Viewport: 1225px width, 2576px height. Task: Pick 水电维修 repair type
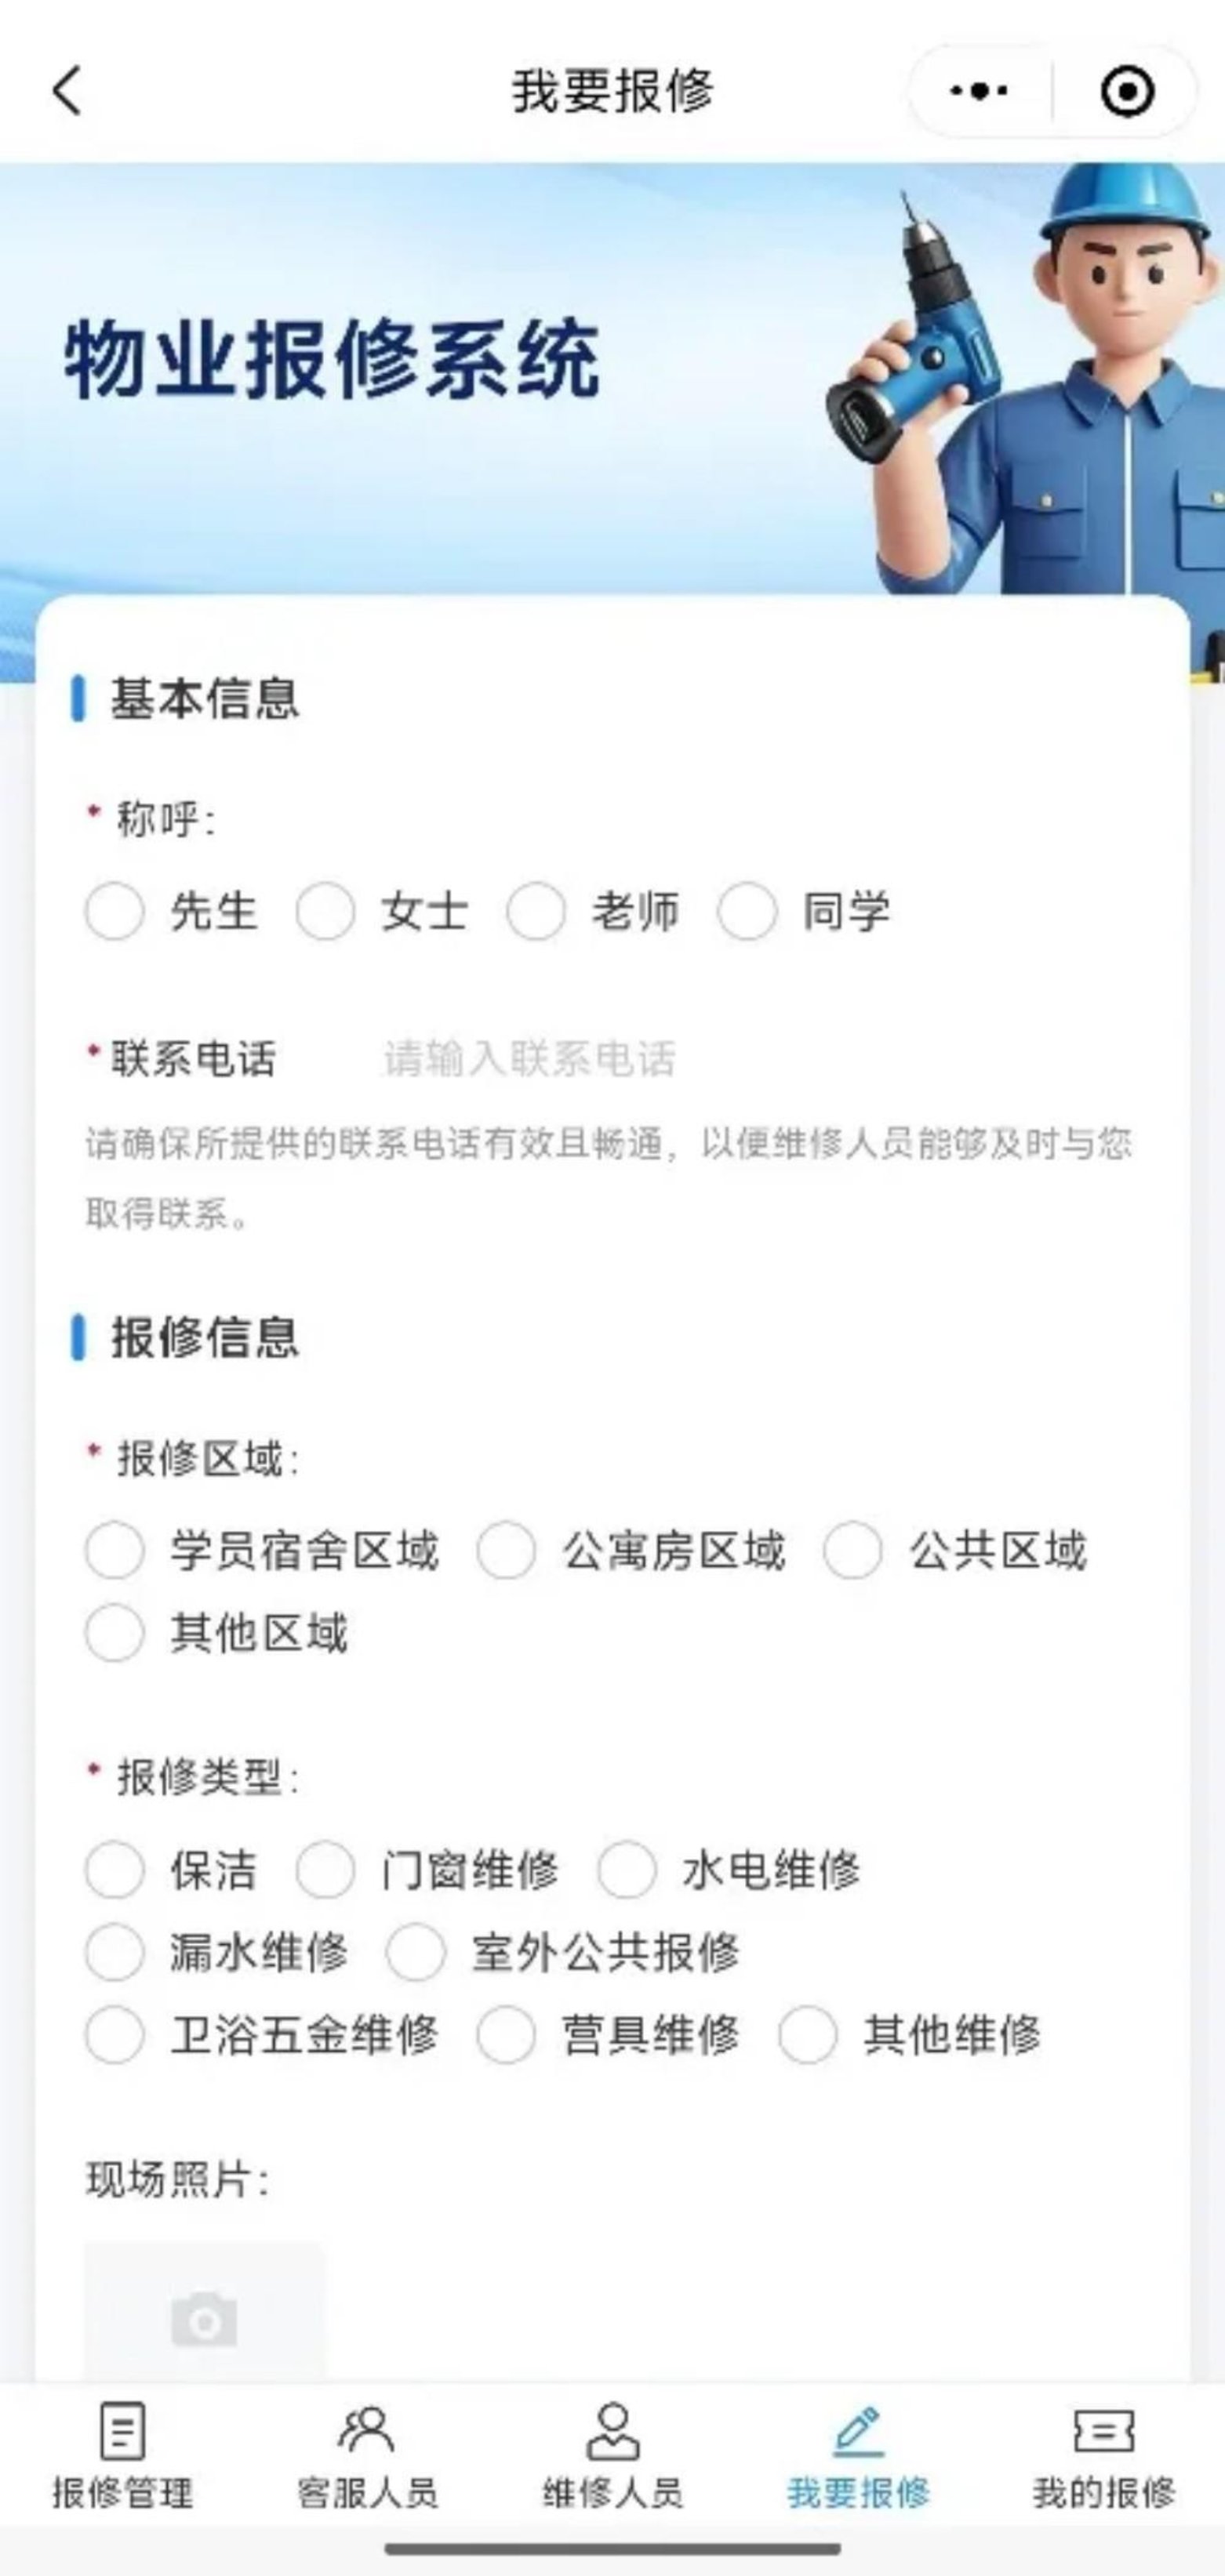pos(627,1870)
